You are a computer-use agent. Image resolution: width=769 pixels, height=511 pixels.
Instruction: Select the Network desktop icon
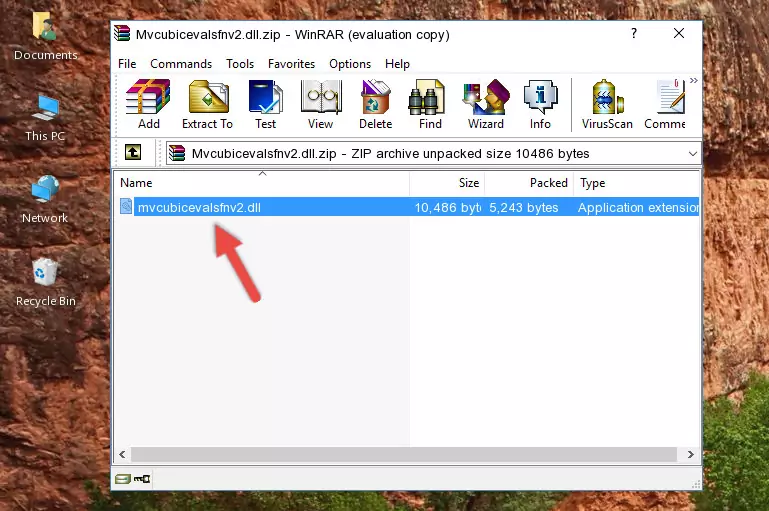click(x=45, y=200)
